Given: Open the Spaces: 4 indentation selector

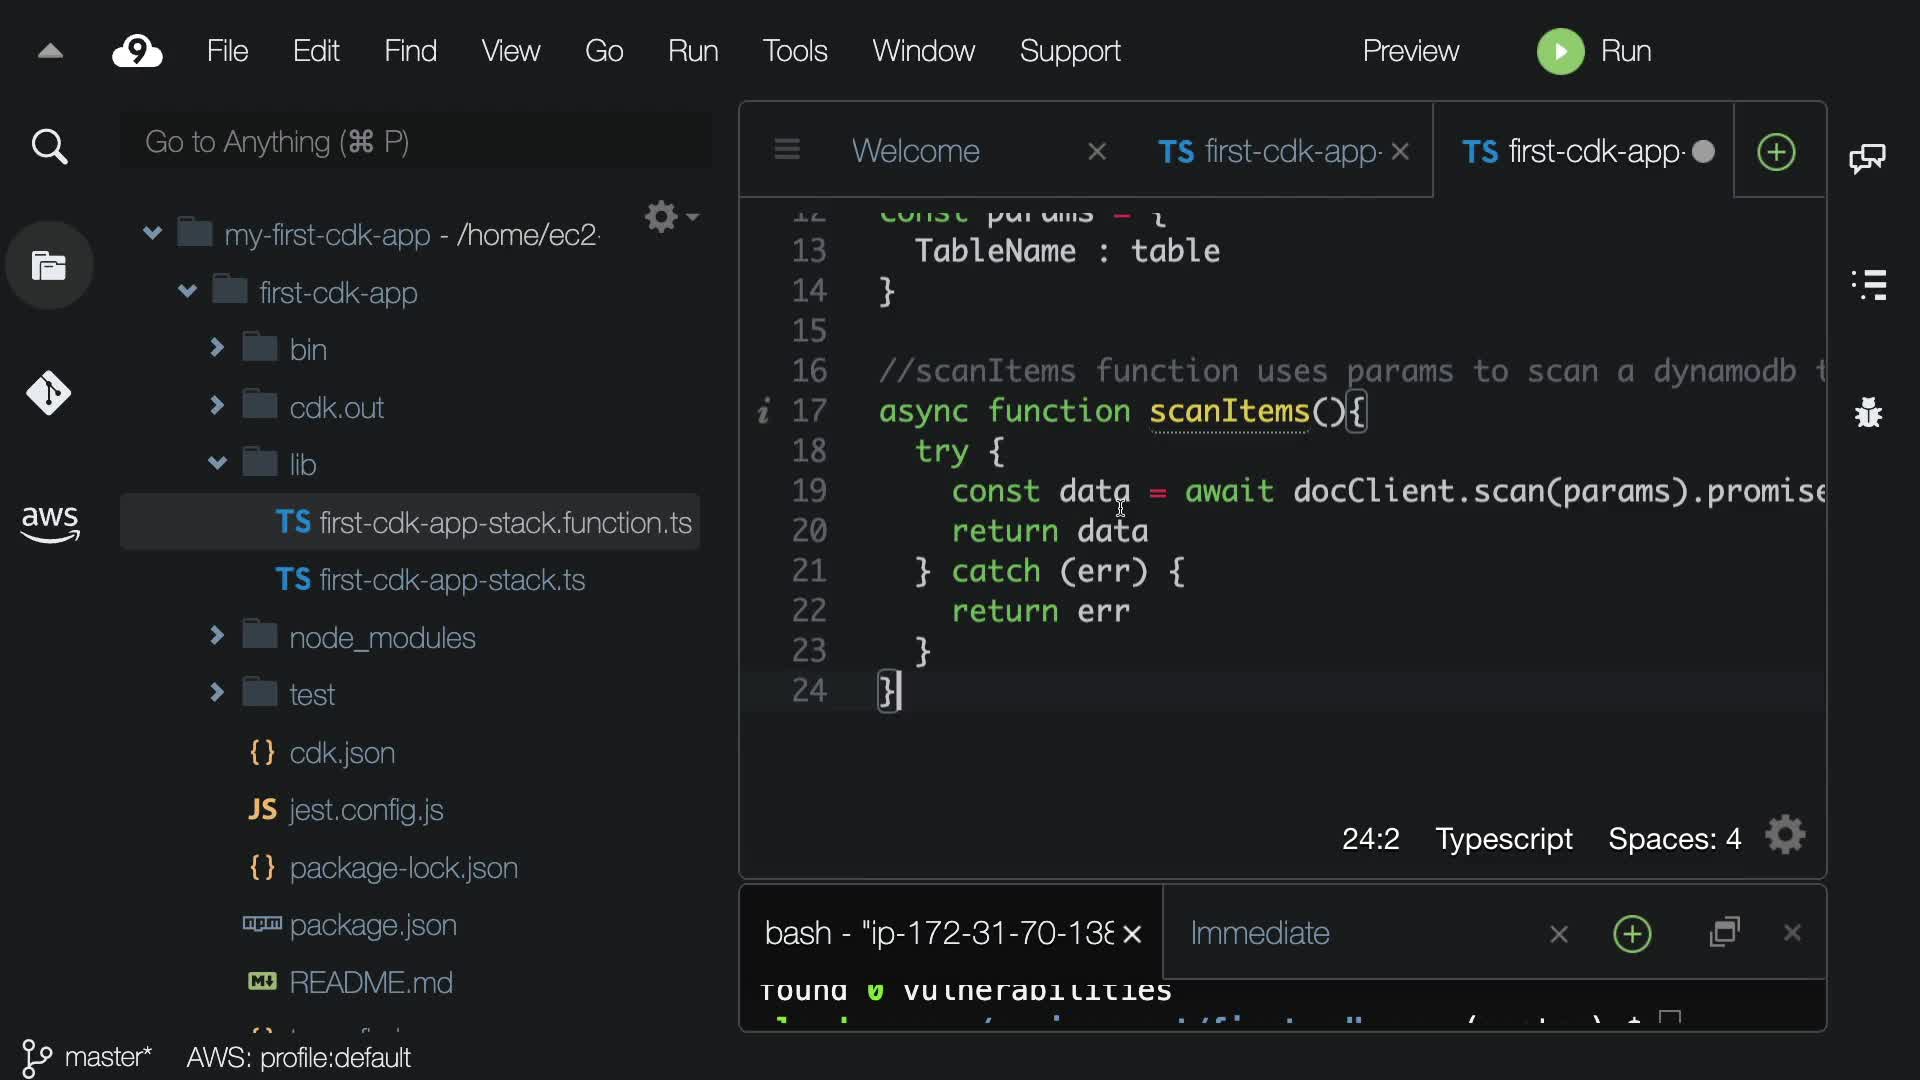Looking at the screenshot, I should (1674, 838).
